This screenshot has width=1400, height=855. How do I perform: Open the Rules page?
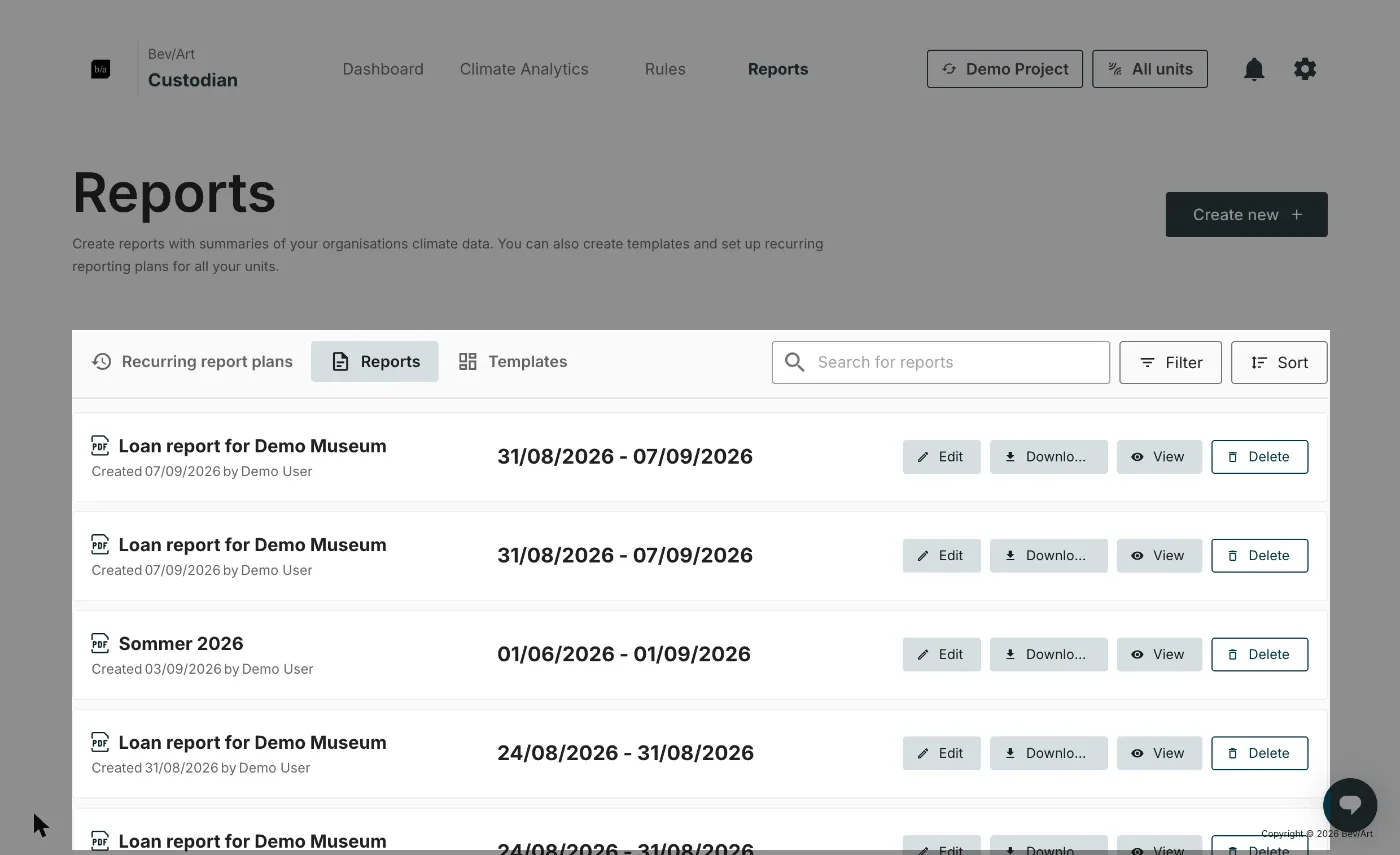[665, 69]
